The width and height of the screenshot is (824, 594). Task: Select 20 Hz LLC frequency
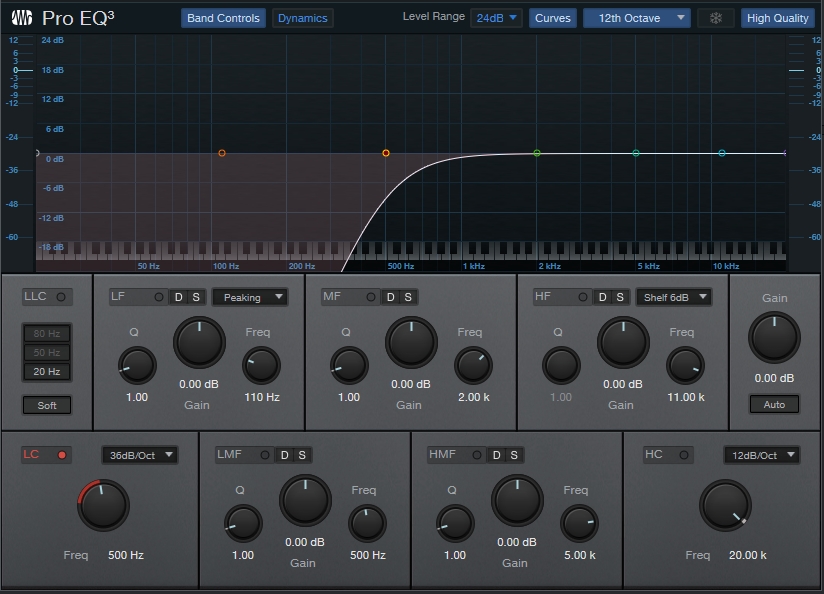(x=47, y=372)
